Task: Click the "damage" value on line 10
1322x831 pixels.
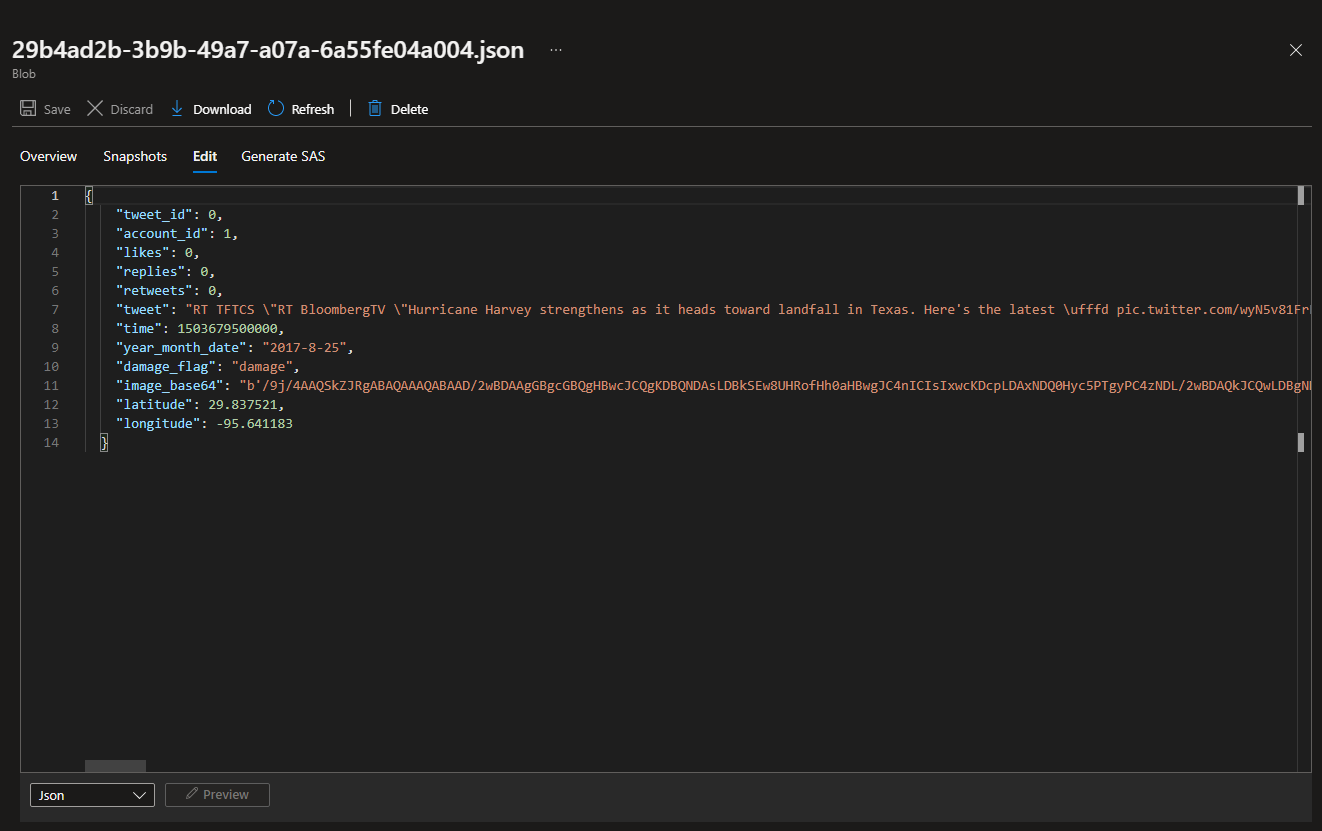Action: point(262,366)
